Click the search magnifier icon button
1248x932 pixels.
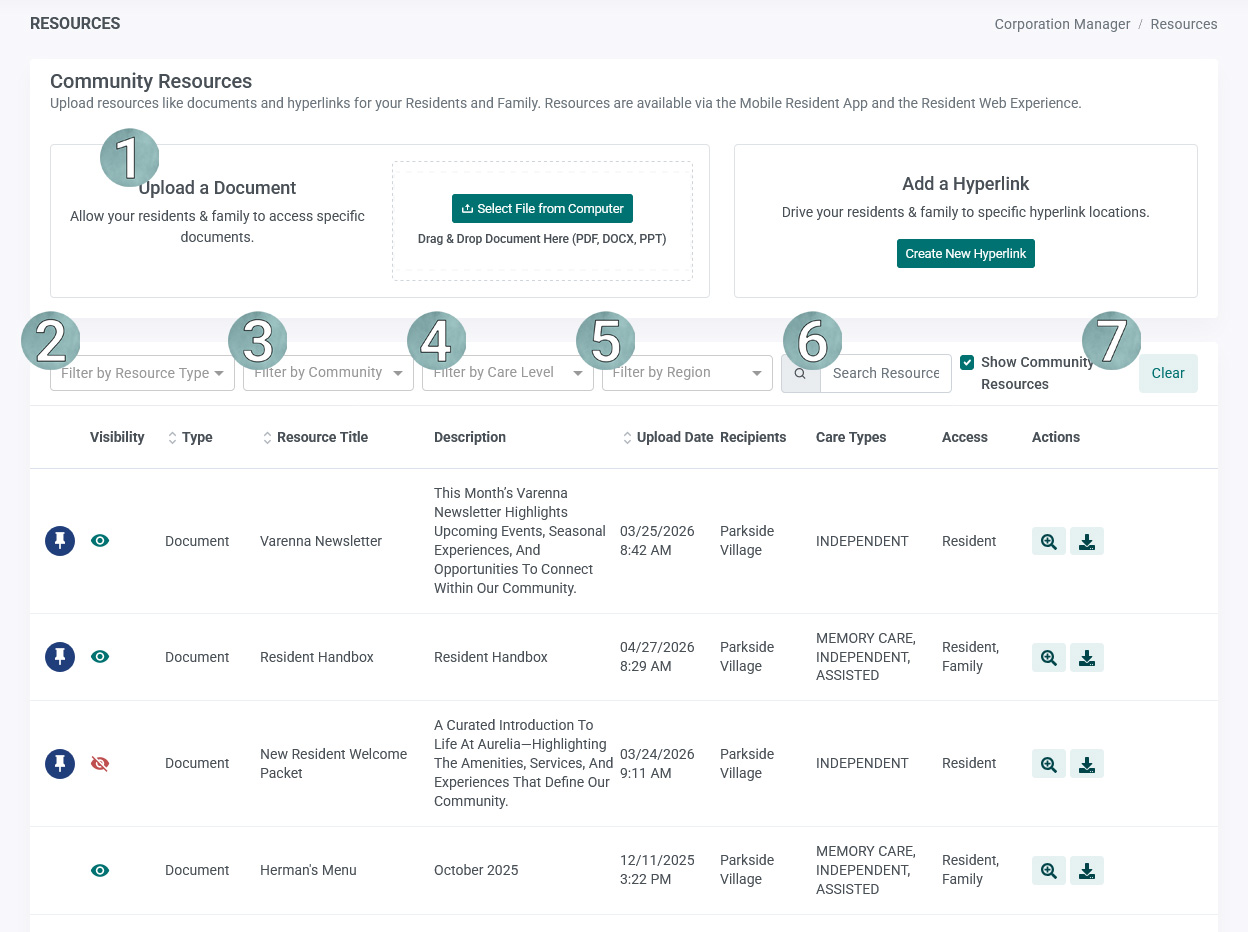click(800, 373)
